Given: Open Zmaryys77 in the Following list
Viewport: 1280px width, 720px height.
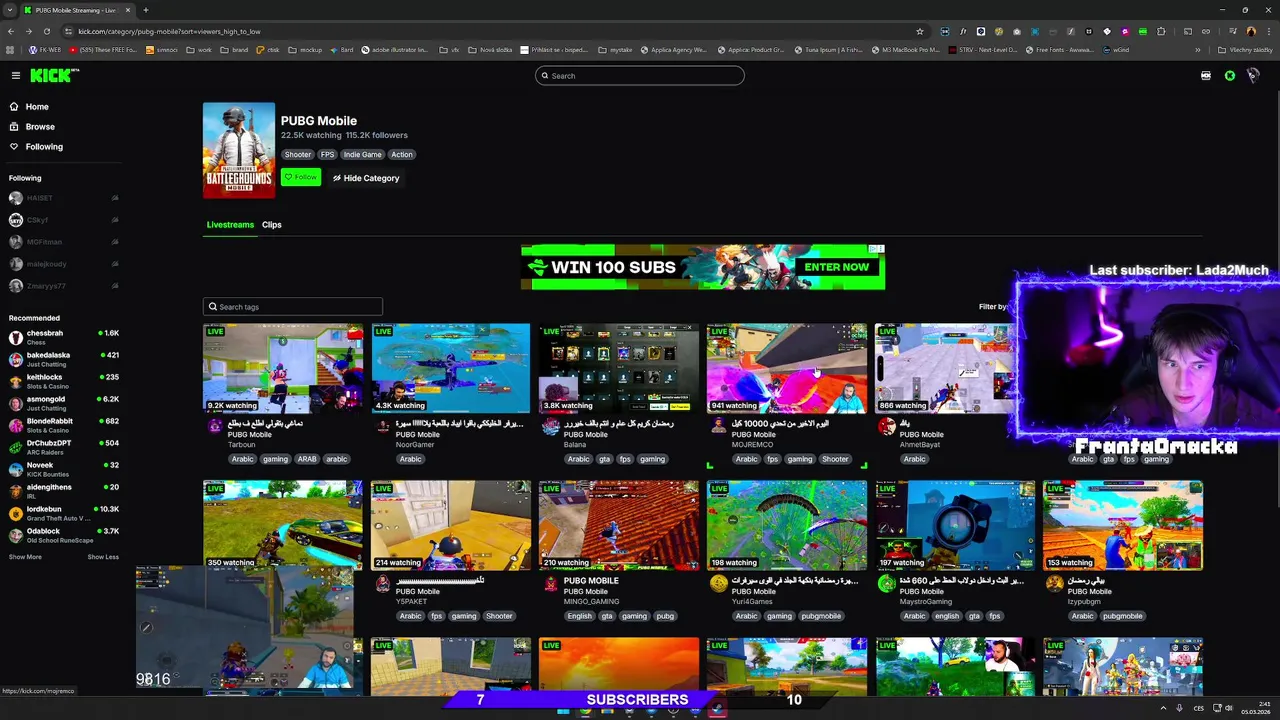Looking at the screenshot, I should 62,286.
